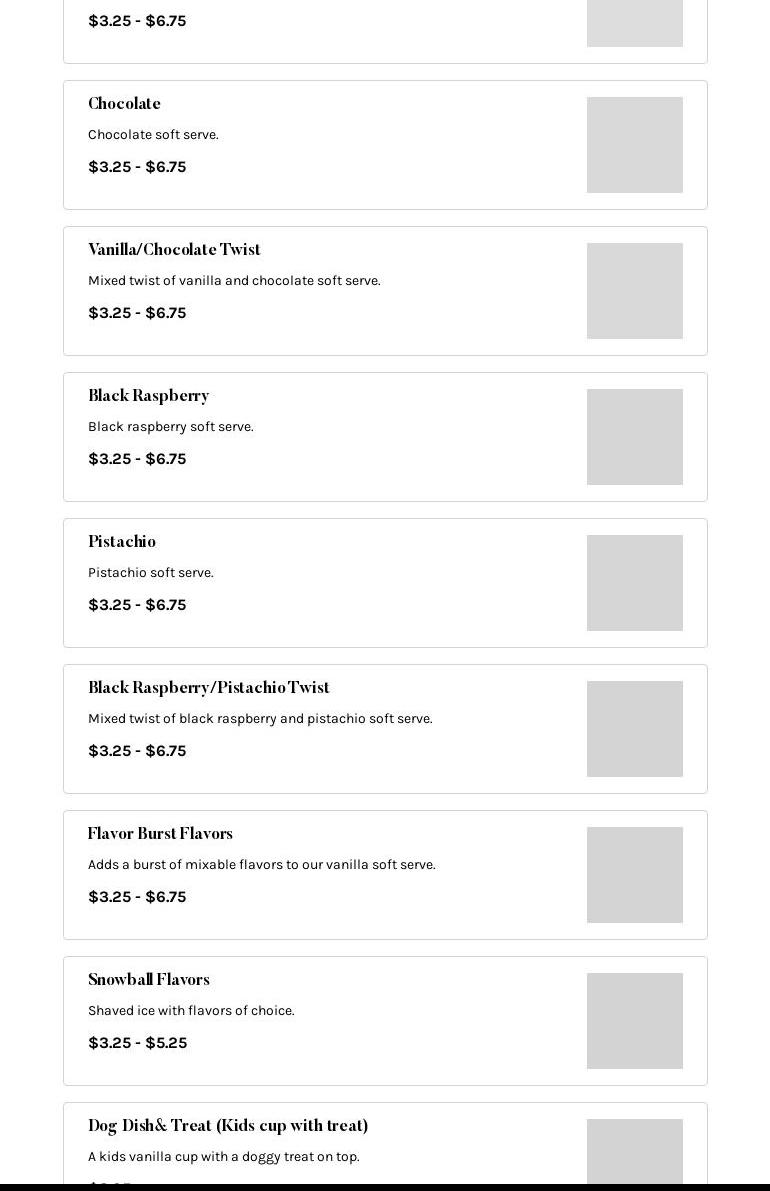
Task: Click the Flavor Burst Flavors image placeholder
Action: (x=635, y=875)
